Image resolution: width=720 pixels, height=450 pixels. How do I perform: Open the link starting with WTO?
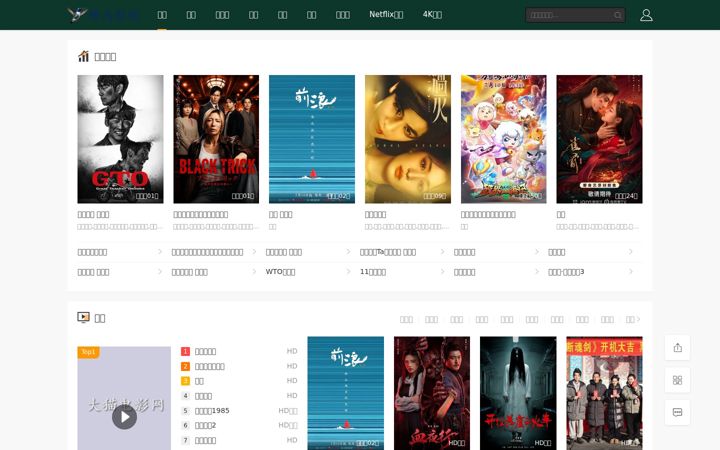[x=281, y=272]
